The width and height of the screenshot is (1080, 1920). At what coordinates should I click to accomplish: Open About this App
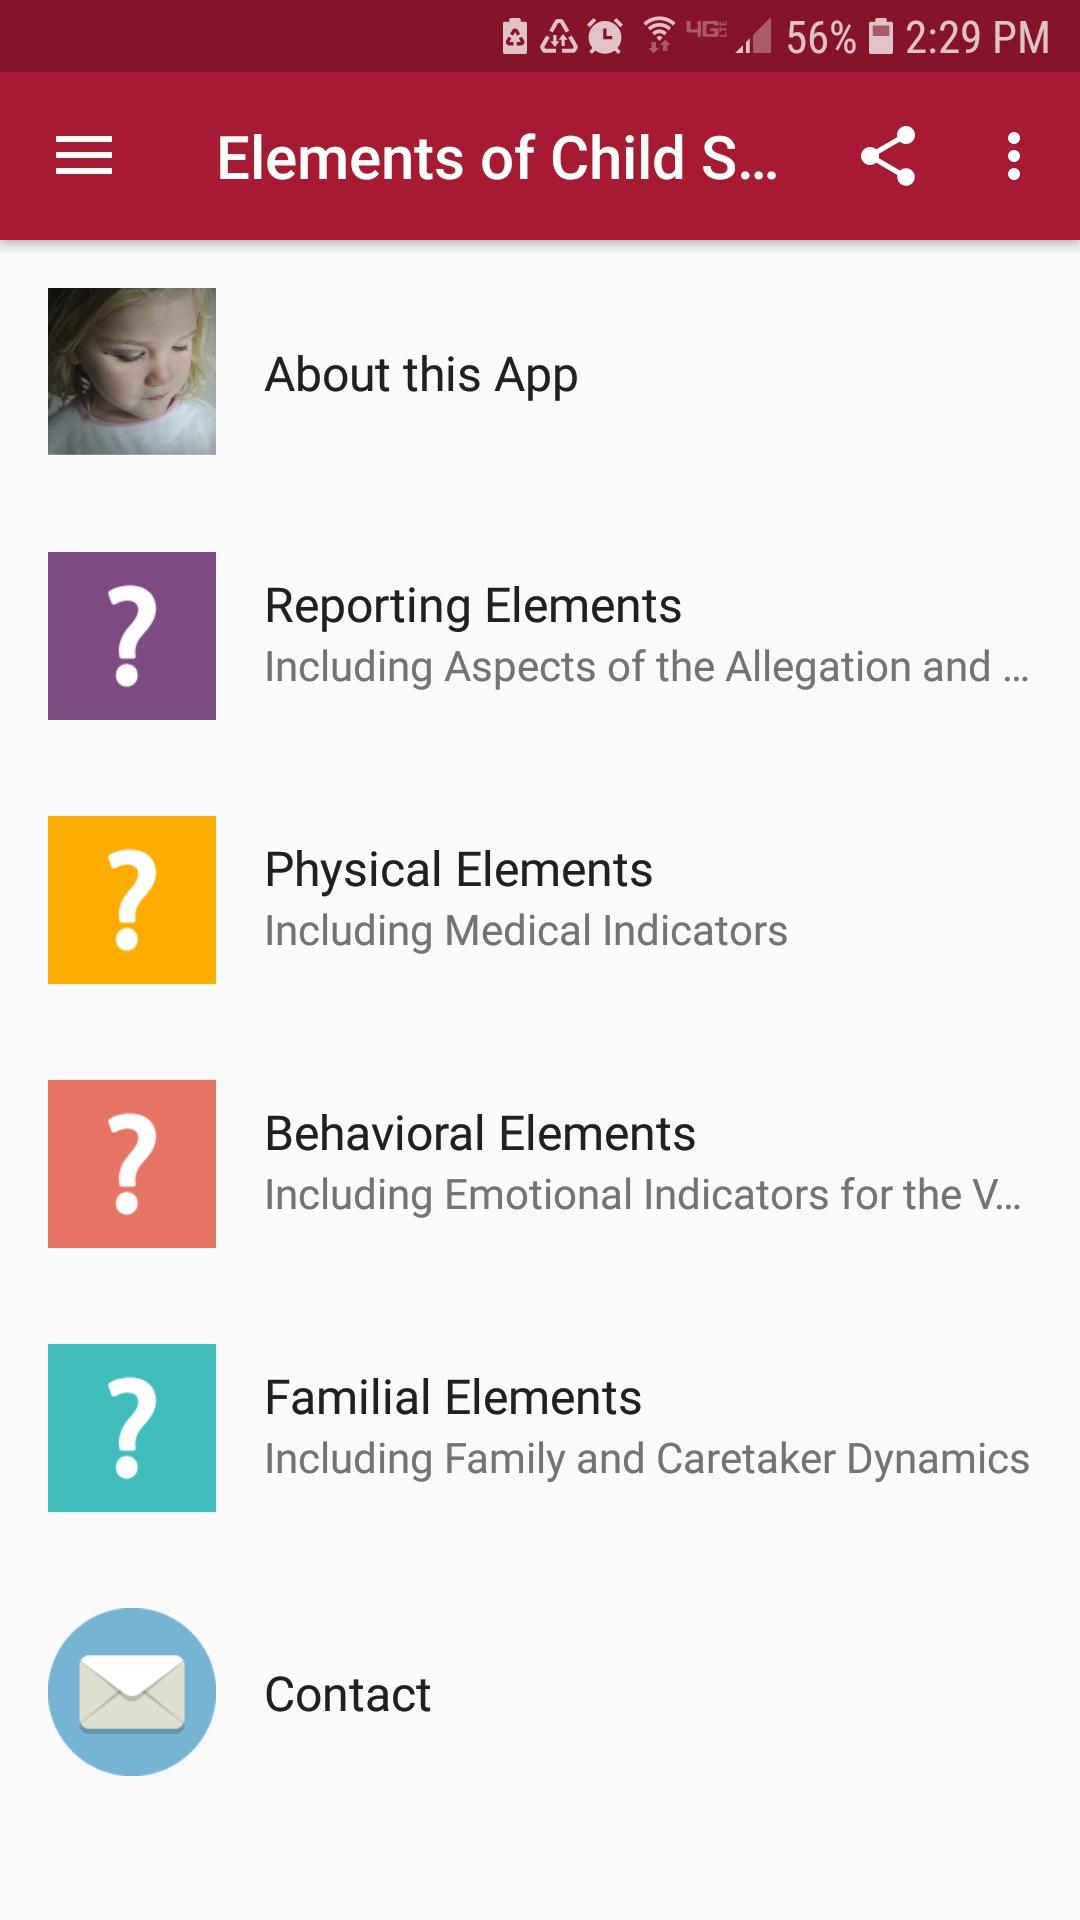pos(421,375)
